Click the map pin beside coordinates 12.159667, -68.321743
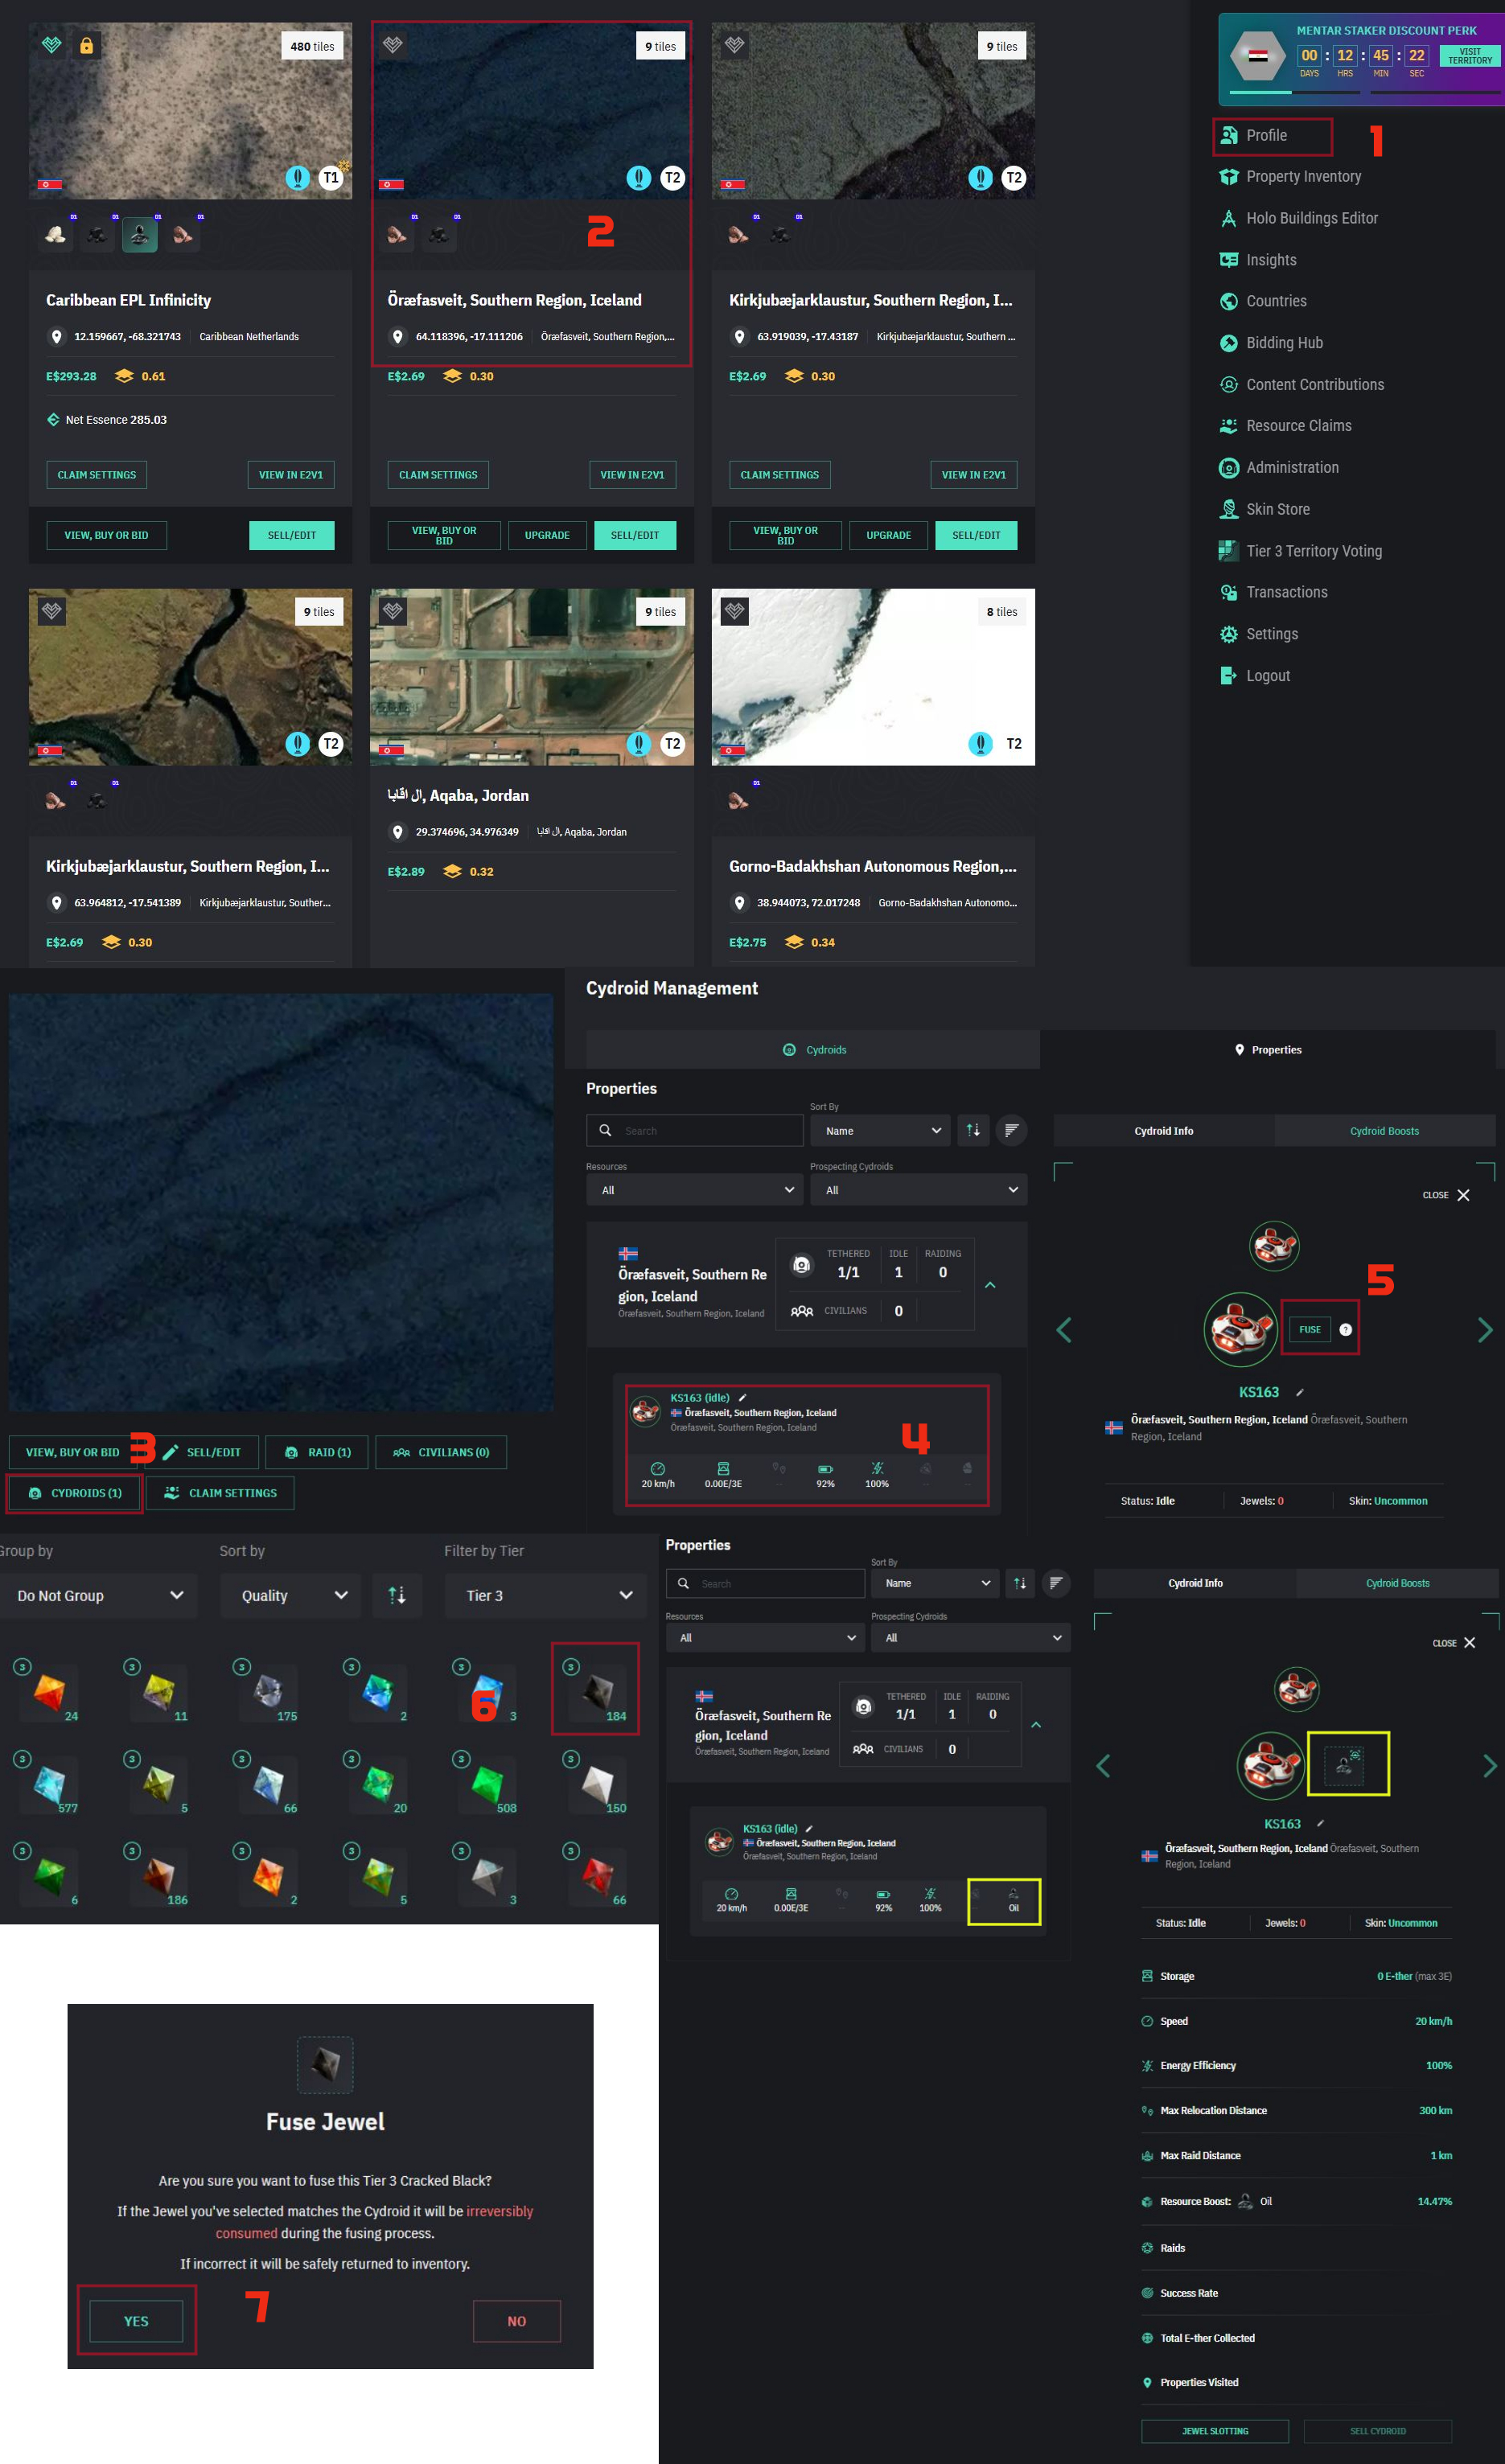This screenshot has height=2464, width=1505. (x=57, y=337)
